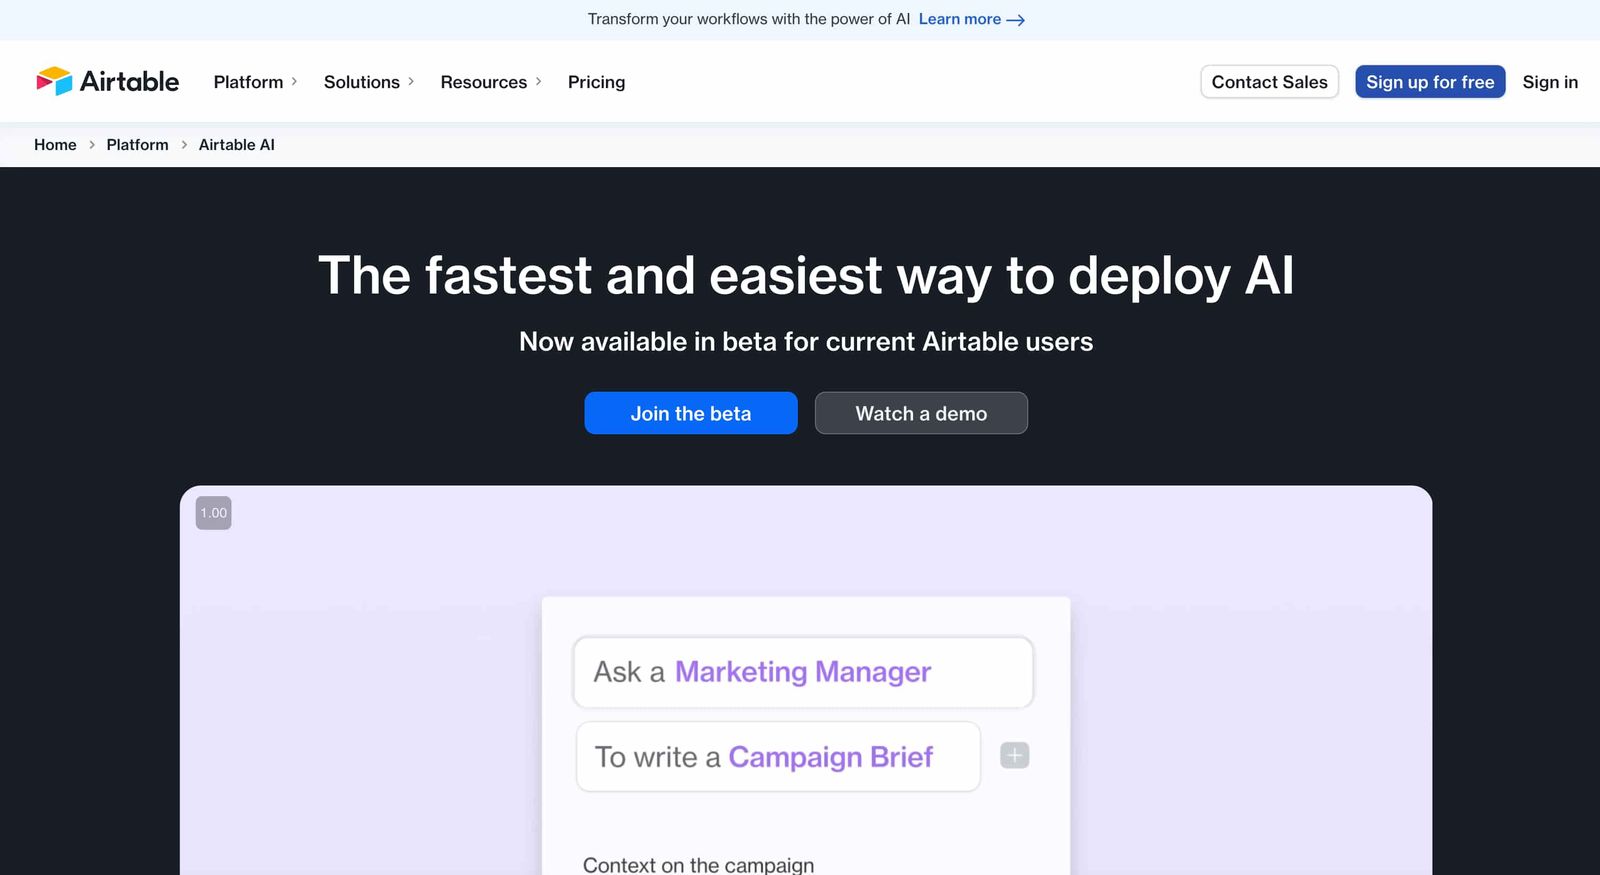Screen dimensions: 1600x875
Task: Click the Contact Sales button
Action: click(1269, 82)
